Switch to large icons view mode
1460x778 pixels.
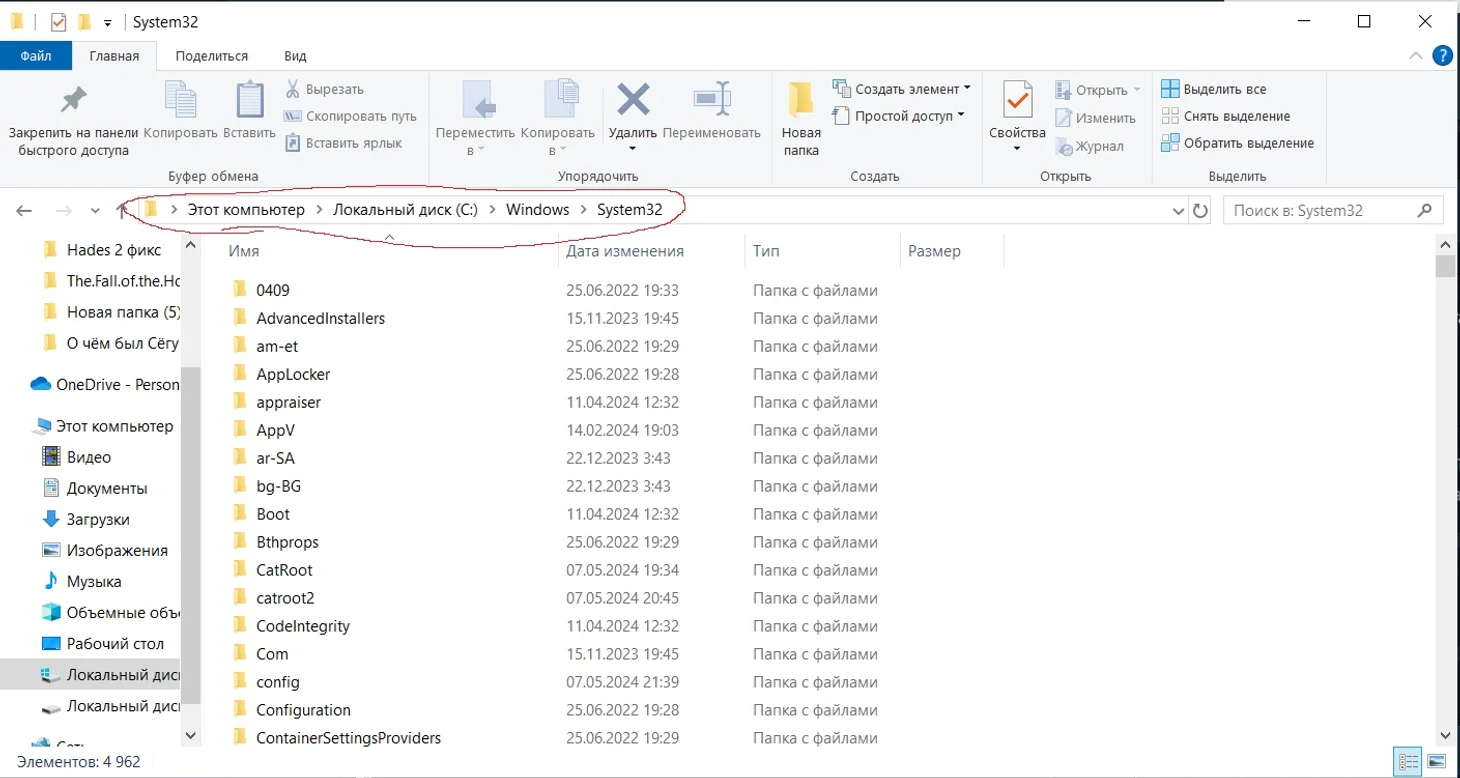point(1437,760)
